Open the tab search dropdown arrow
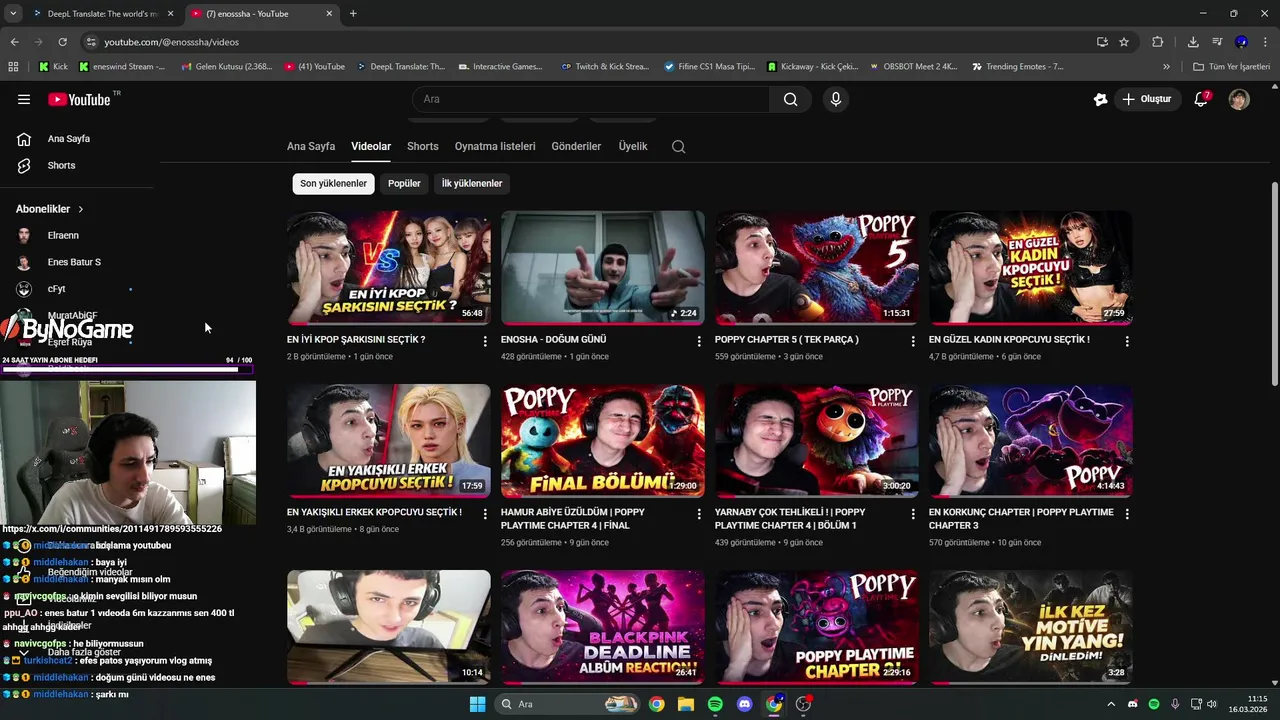The width and height of the screenshot is (1280, 720). 13,14
